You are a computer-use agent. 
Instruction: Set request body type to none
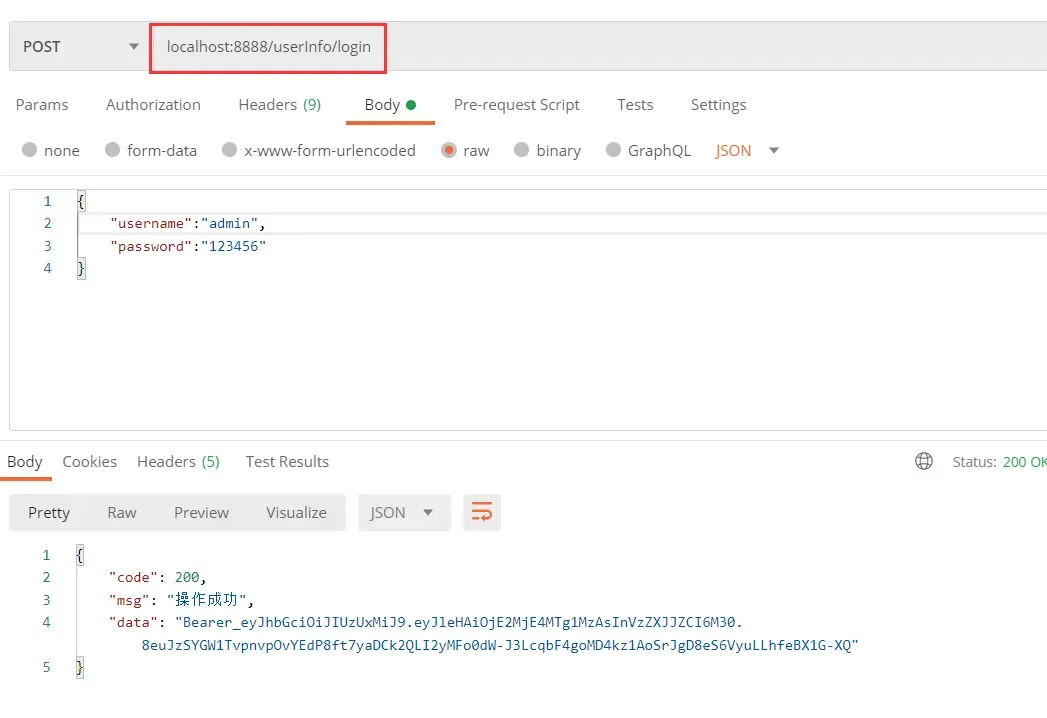pyautogui.click(x=50, y=150)
